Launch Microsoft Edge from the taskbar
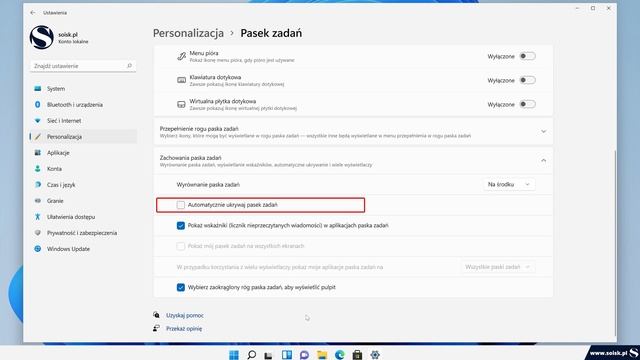640x360 pixels. 340,355
